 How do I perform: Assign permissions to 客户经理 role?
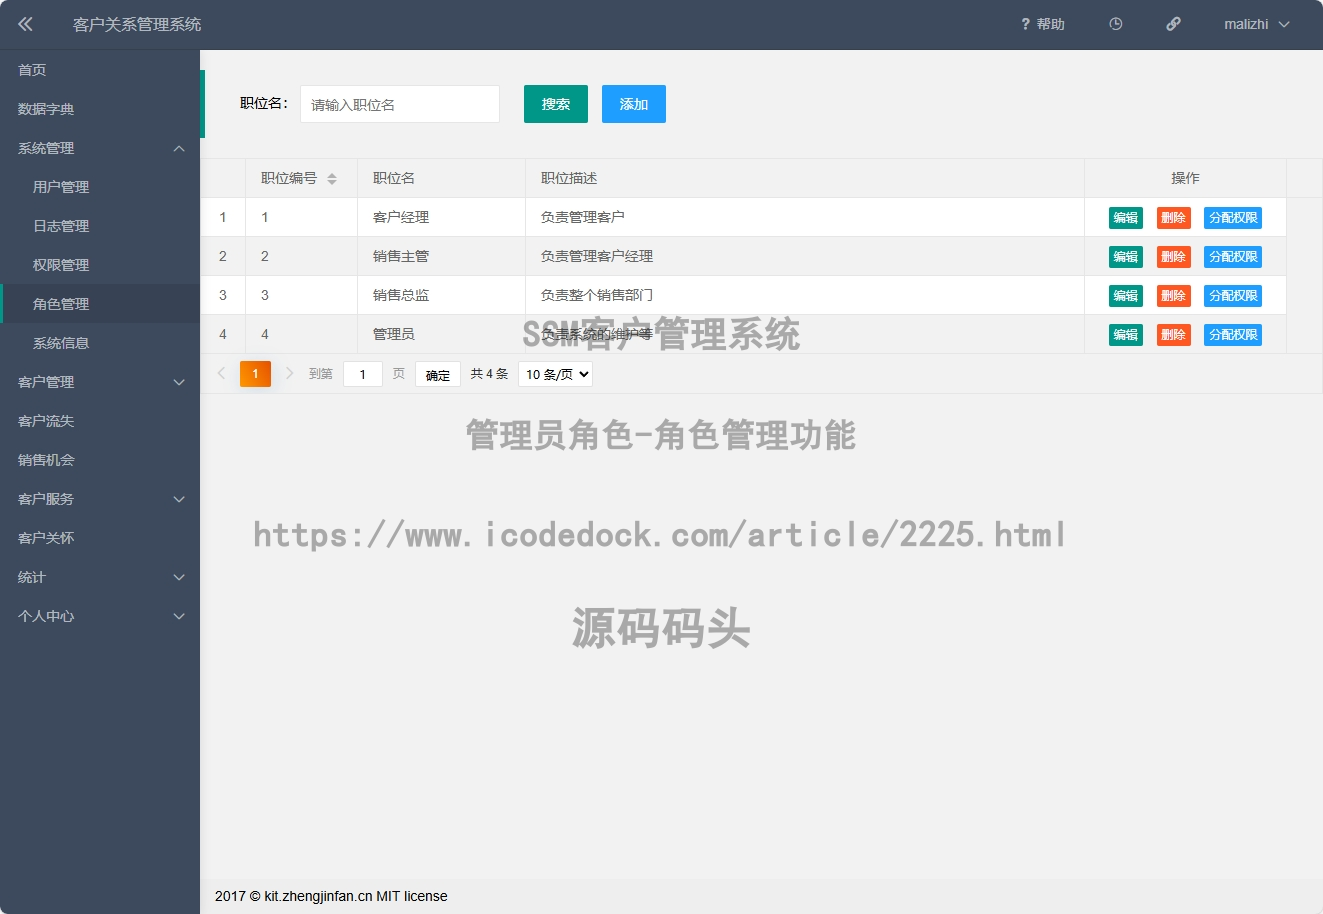tap(1233, 218)
